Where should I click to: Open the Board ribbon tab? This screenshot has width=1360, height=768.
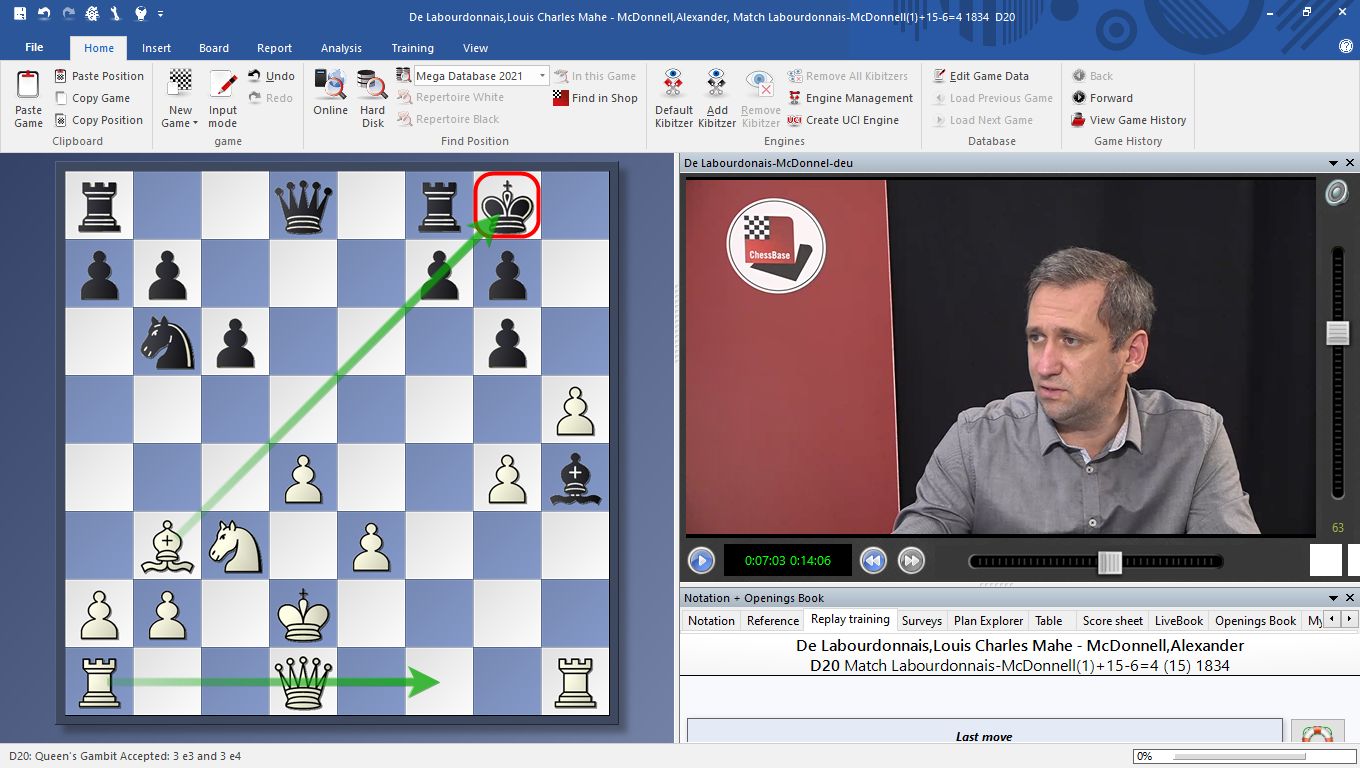(x=214, y=48)
